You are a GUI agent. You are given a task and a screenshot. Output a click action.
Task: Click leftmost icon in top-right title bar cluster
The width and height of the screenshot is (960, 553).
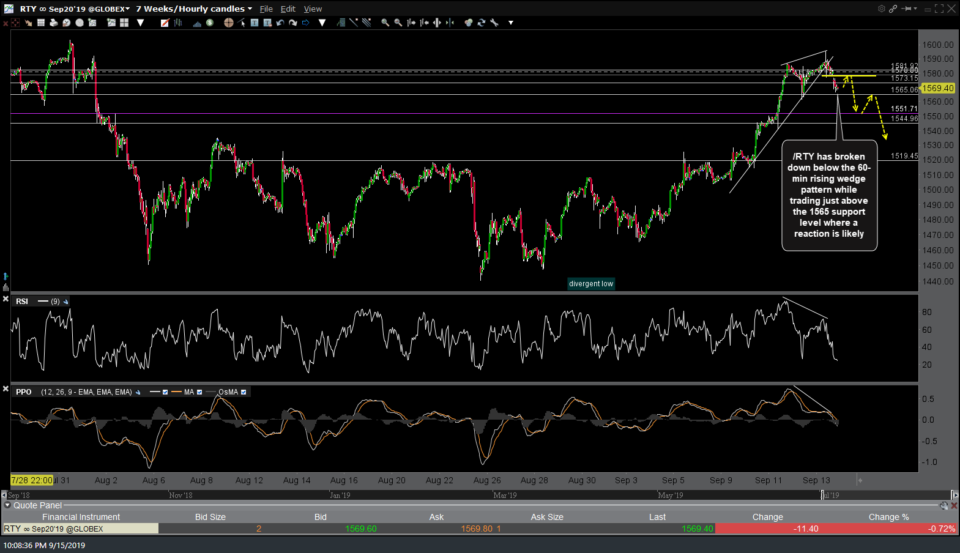[x=884, y=8]
